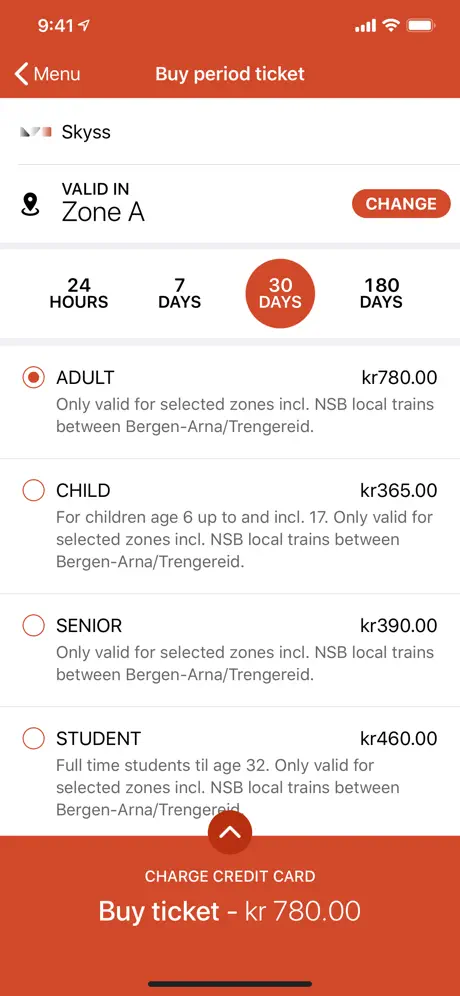Select the STUDENT ticket radio button
460x996 pixels.
click(x=33, y=739)
